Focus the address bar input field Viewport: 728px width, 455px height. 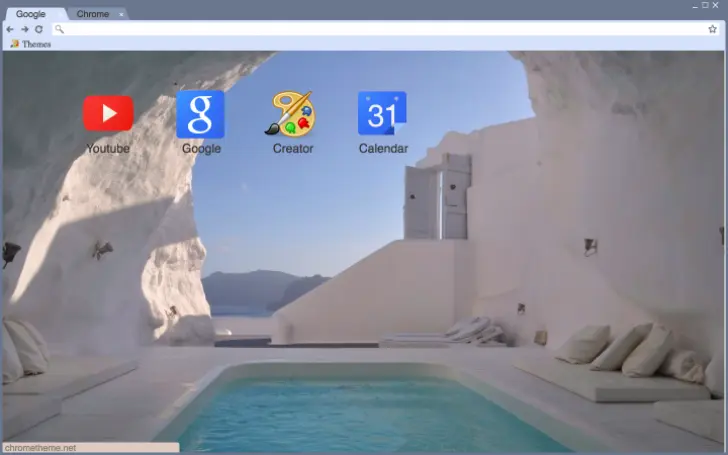click(x=380, y=29)
